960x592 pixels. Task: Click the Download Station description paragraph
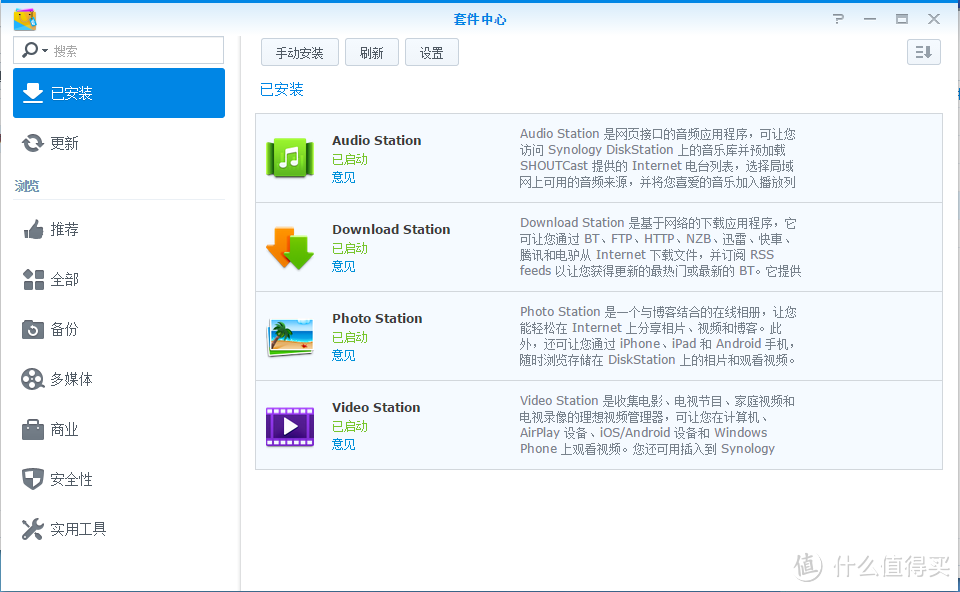pos(660,247)
